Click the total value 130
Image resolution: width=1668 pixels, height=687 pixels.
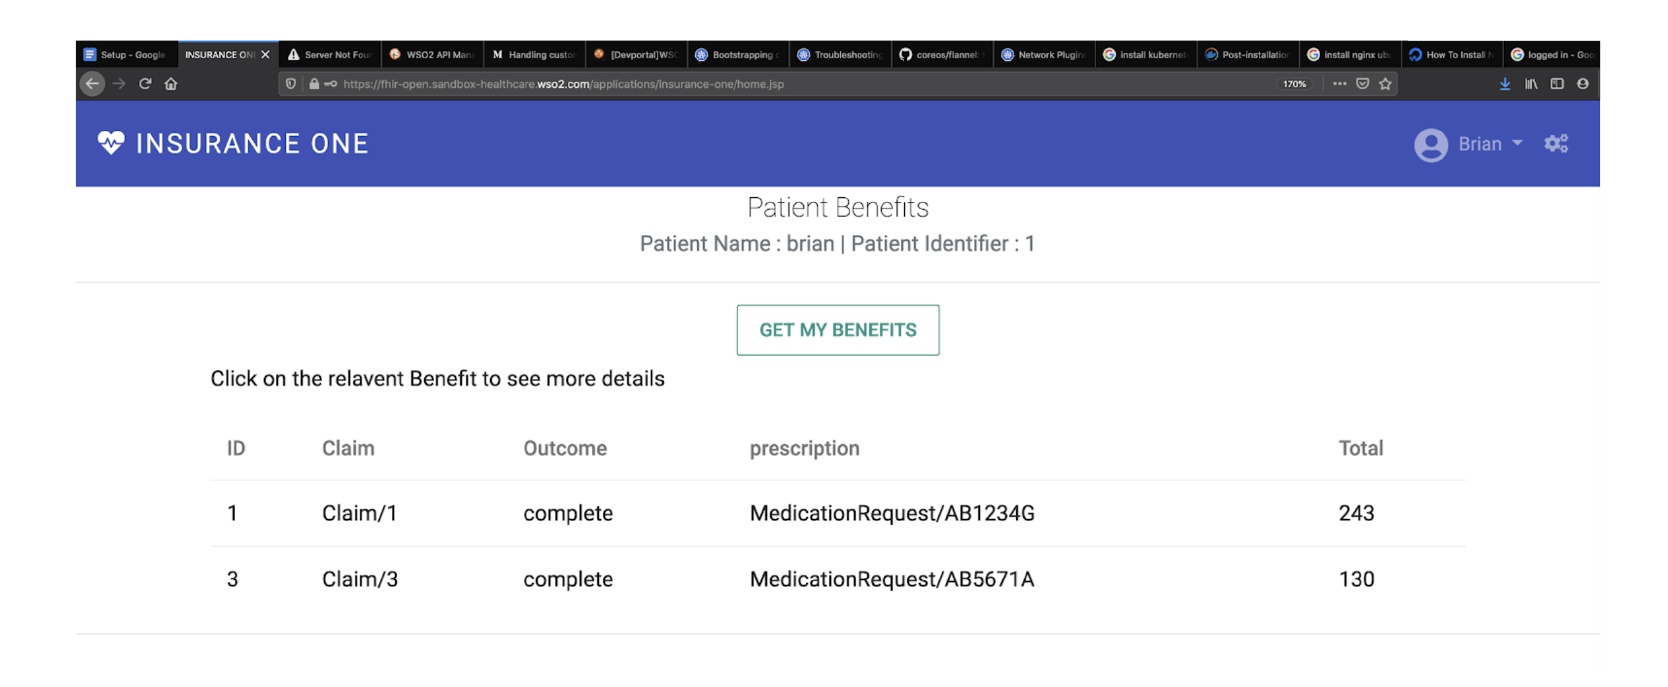[x=1356, y=579]
